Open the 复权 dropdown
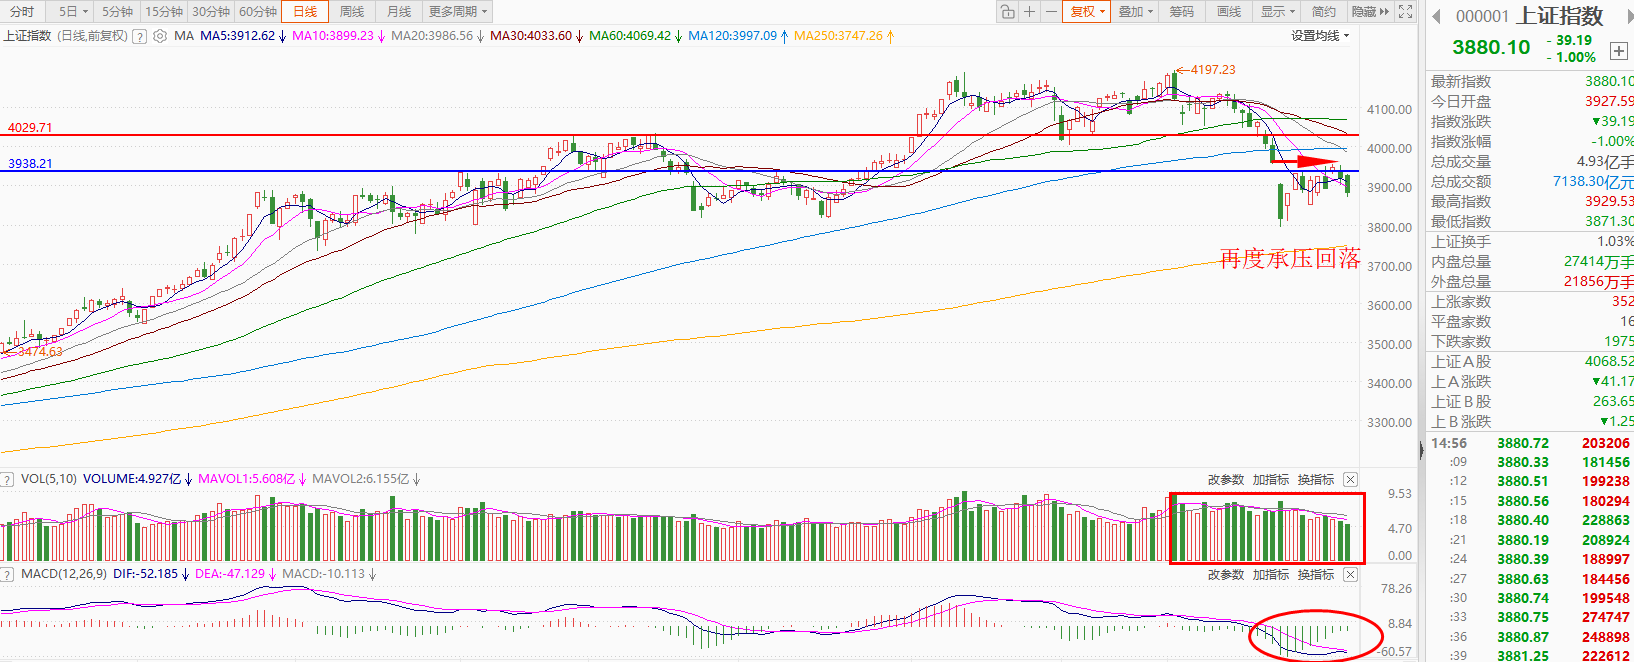This screenshot has width=1634, height=662. 1087,12
